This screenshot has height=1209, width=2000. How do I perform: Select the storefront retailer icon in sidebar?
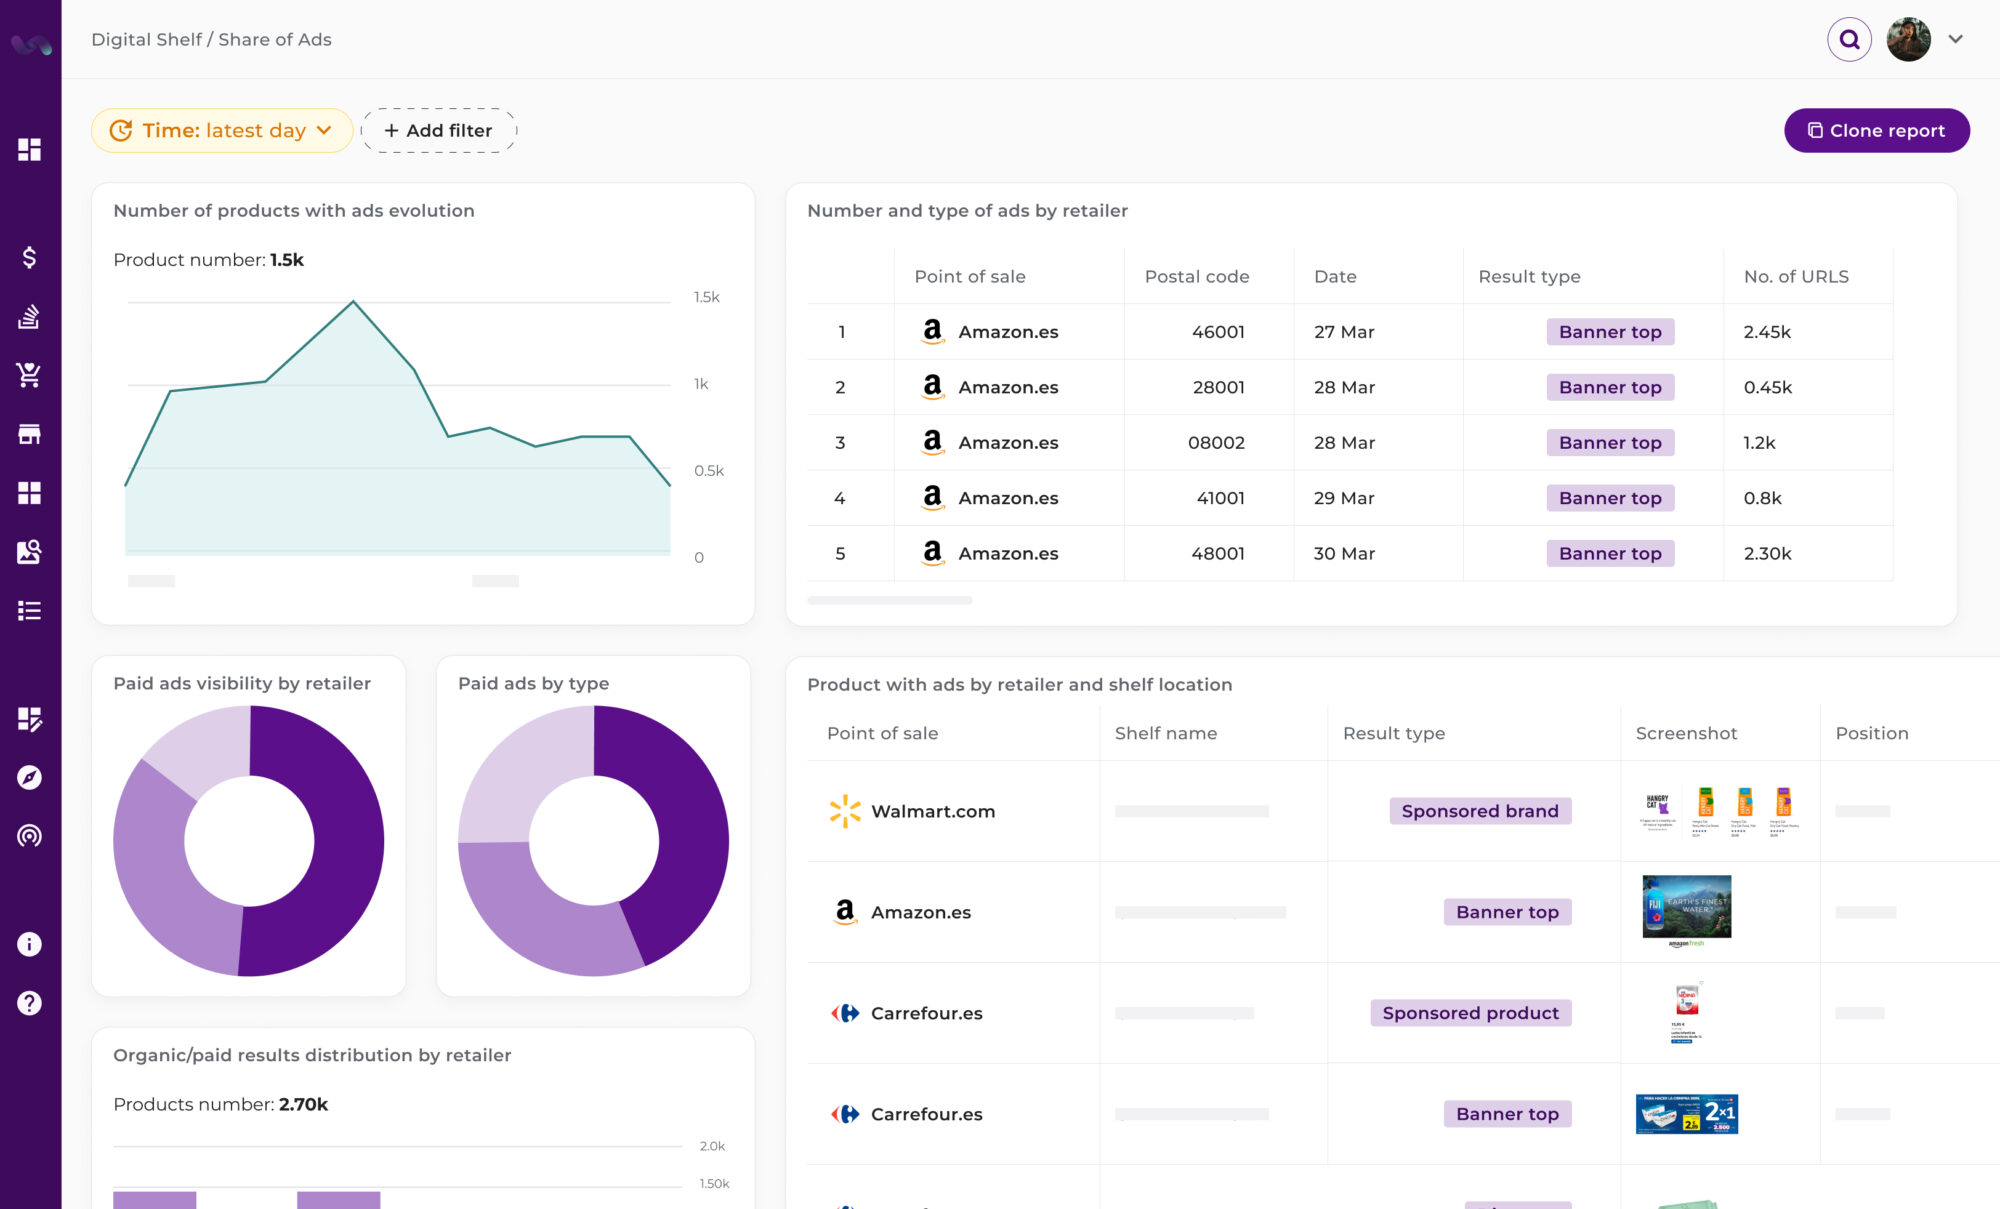(x=30, y=433)
